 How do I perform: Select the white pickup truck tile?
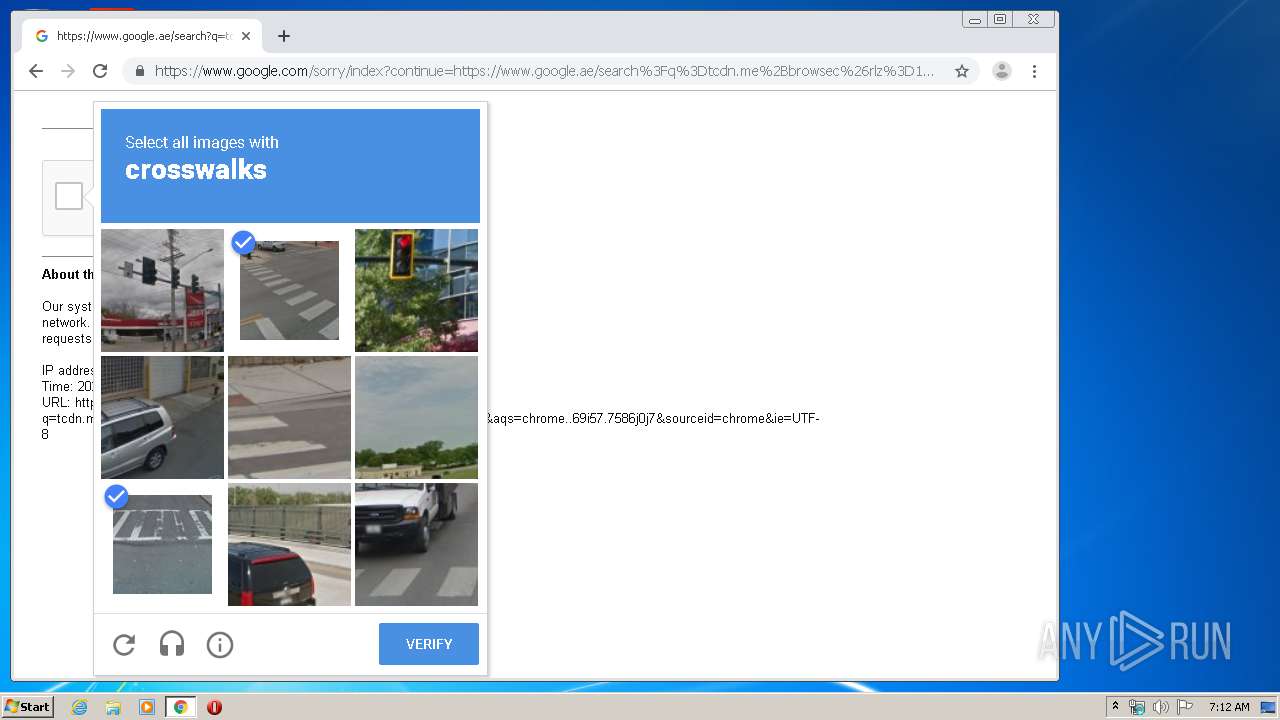pyautogui.click(x=416, y=544)
